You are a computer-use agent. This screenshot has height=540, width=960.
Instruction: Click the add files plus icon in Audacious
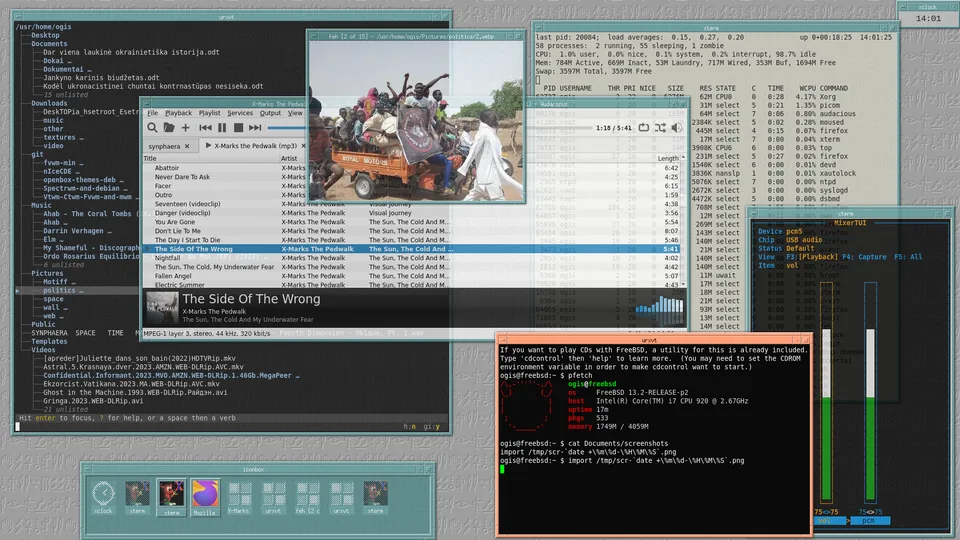click(186, 128)
